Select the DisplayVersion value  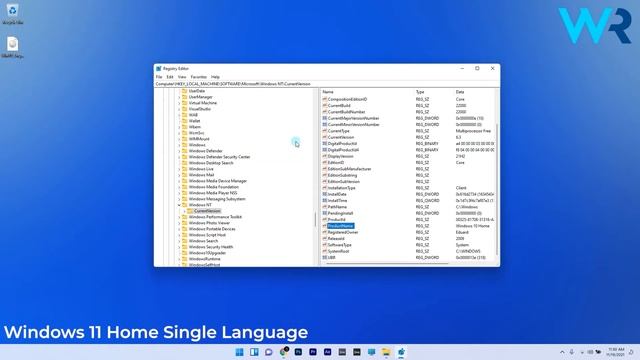[x=340, y=156]
